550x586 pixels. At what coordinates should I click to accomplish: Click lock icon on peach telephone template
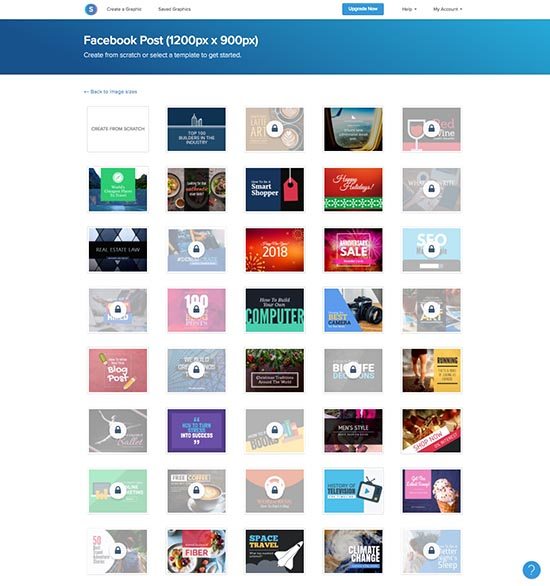click(x=275, y=490)
